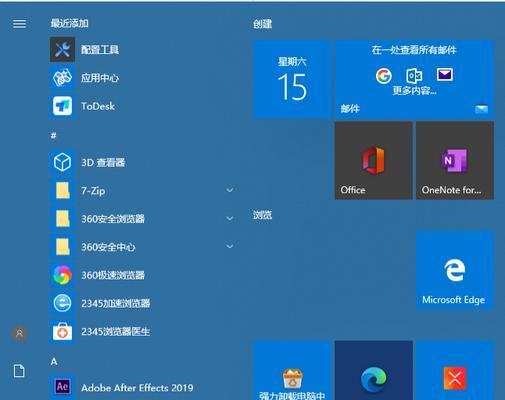Open the Documents icon in the sidebar
The height and width of the screenshot is (400, 505).
point(19,371)
